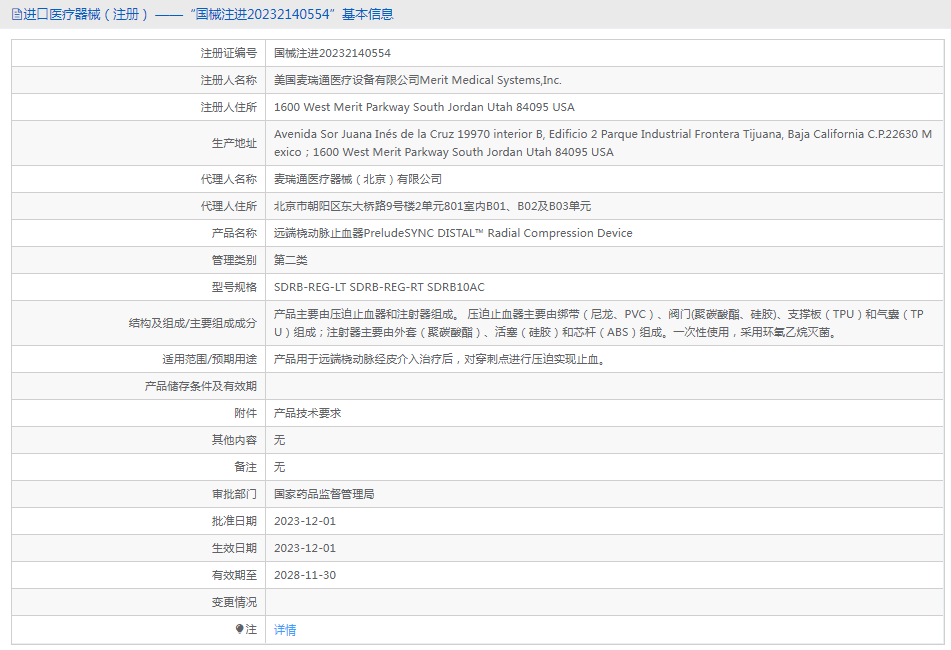Viewport: 951px width, 650px height.
Task: Click agent name 麦瑞通医疗器械（北京）有限公司
Action: (x=358, y=179)
